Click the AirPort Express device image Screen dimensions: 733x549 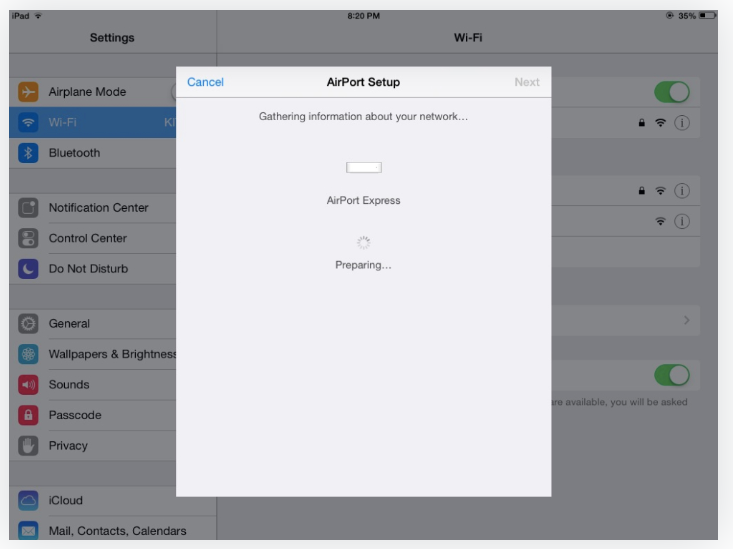pyautogui.click(x=364, y=167)
